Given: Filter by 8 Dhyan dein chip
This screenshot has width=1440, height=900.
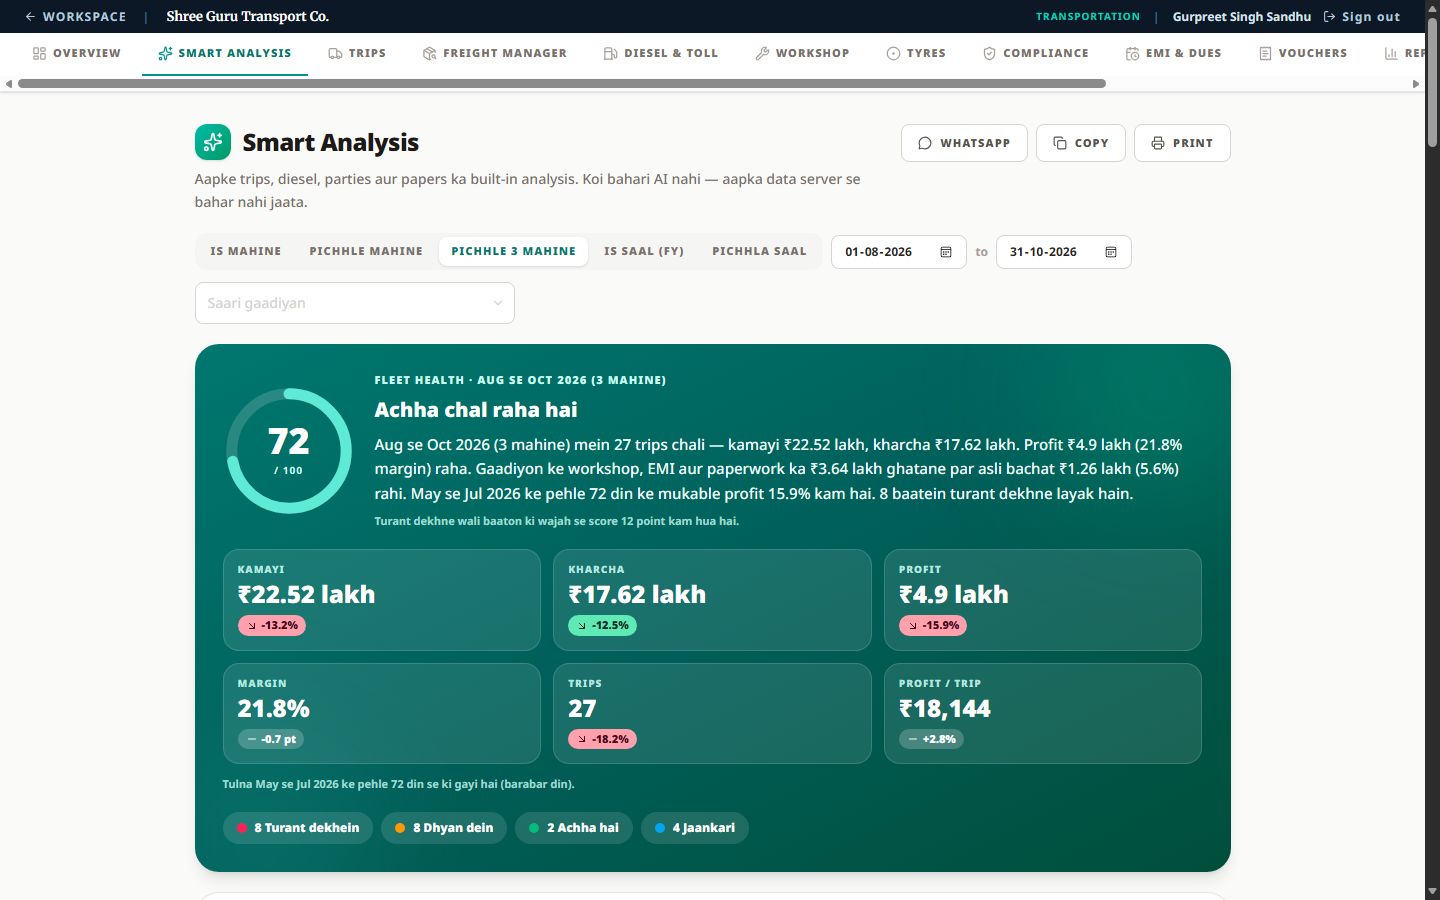Looking at the screenshot, I should [444, 828].
